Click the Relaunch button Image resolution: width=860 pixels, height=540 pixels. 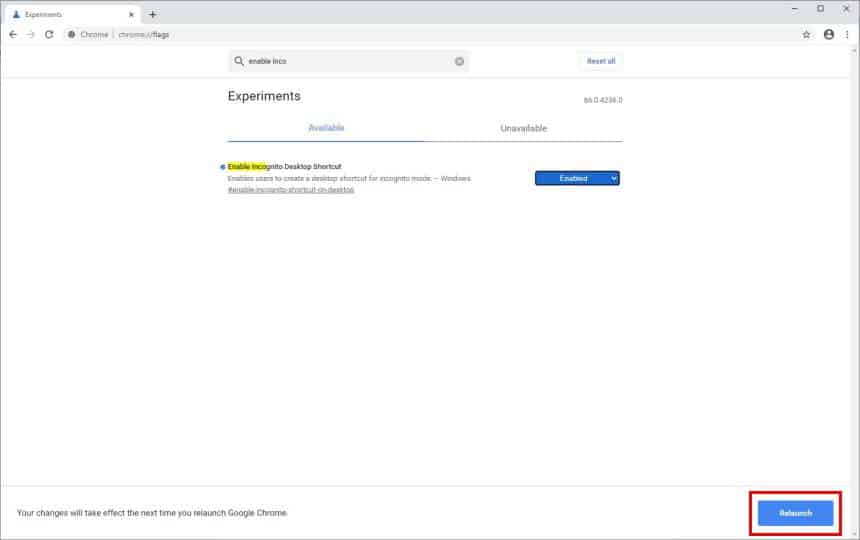tap(795, 513)
